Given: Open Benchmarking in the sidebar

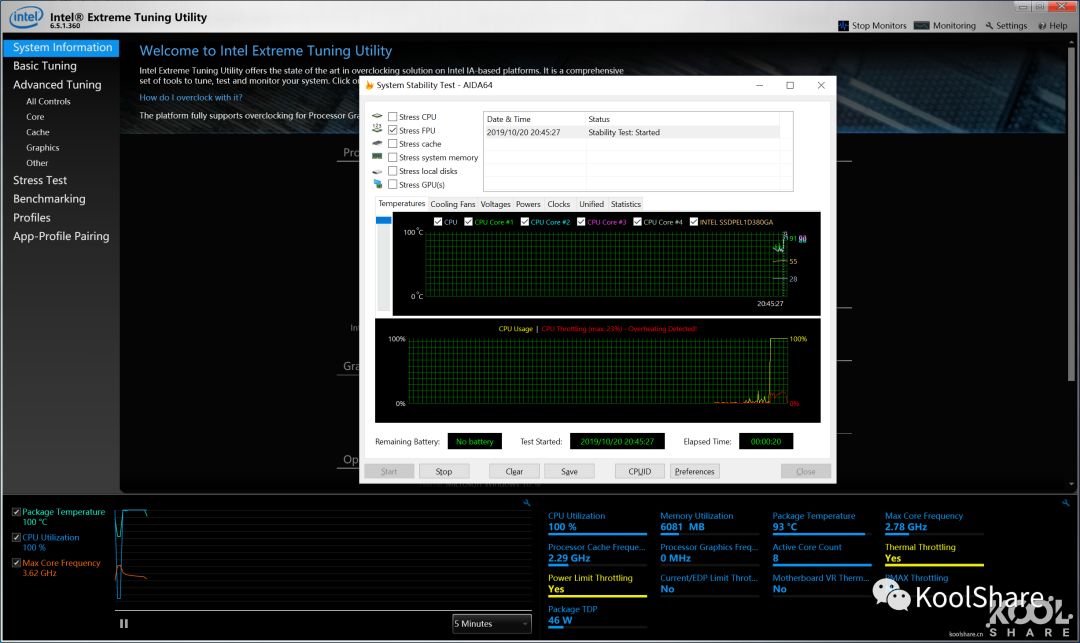Looking at the screenshot, I should click(49, 199).
